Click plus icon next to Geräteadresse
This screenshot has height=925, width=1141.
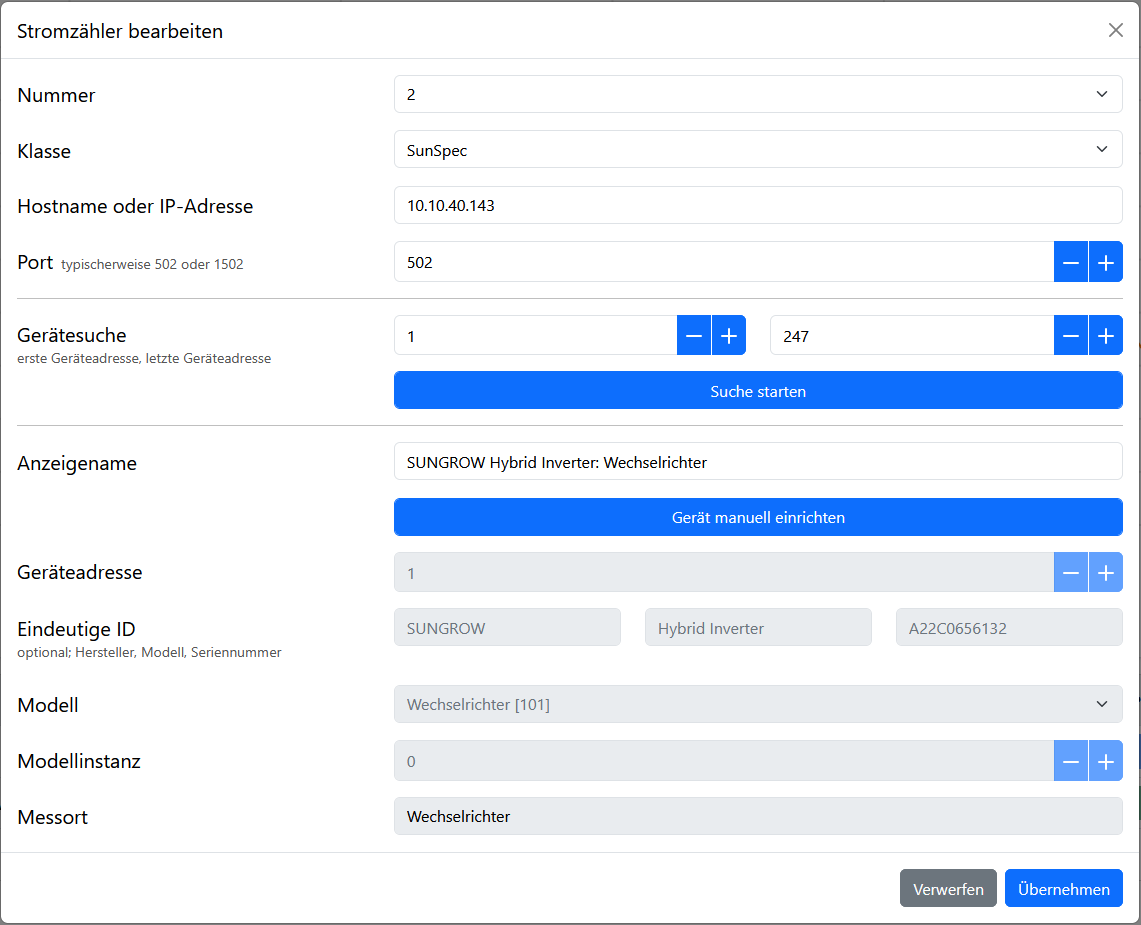pos(1105,573)
